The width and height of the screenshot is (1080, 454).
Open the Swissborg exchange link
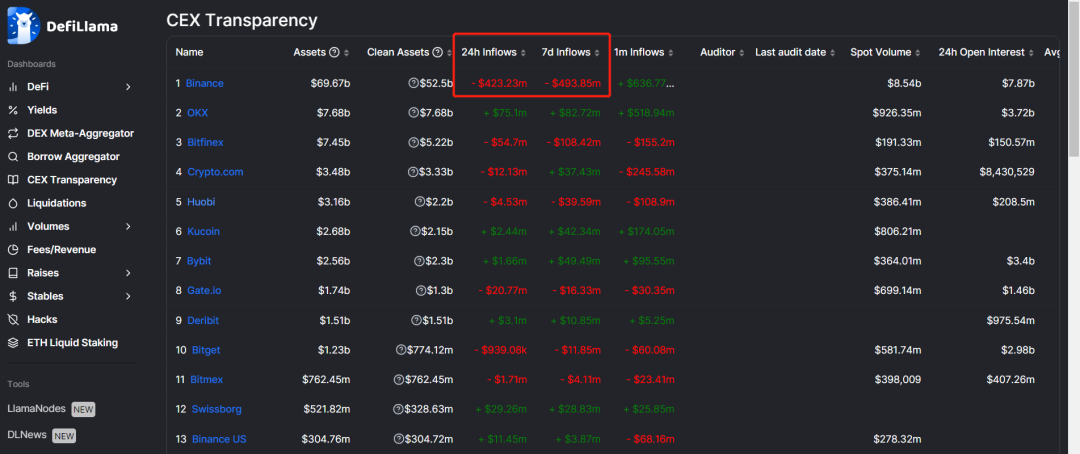pos(216,409)
